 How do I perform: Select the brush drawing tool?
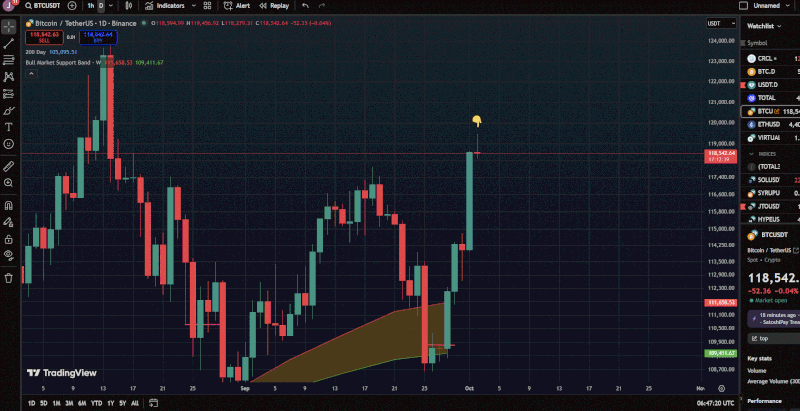[x=9, y=111]
